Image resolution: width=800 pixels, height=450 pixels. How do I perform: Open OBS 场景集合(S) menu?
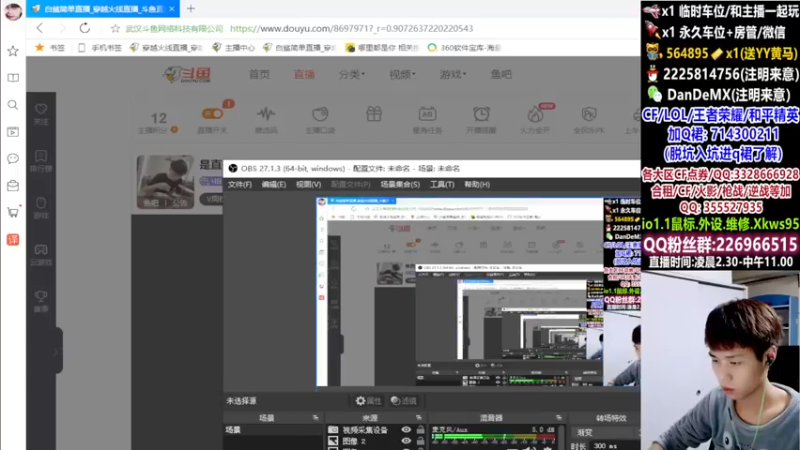[400, 184]
